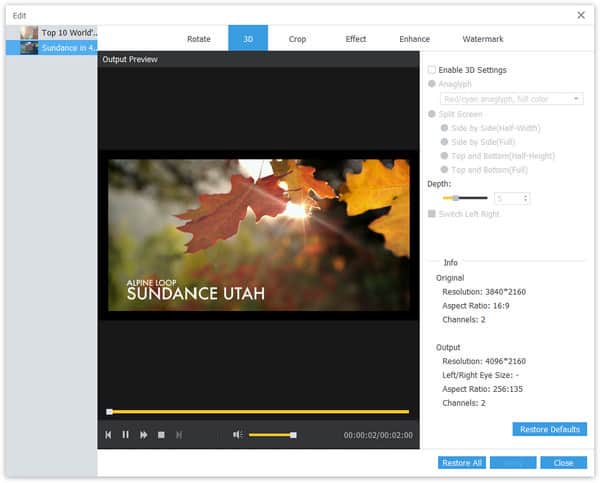Viewport: 600px width, 483px height.
Task: Click Restore Defaults button
Action: [549, 429]
